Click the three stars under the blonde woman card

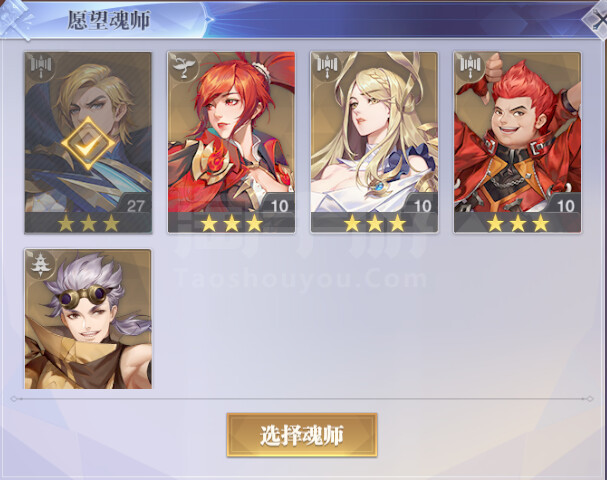[x=375, y=224]
